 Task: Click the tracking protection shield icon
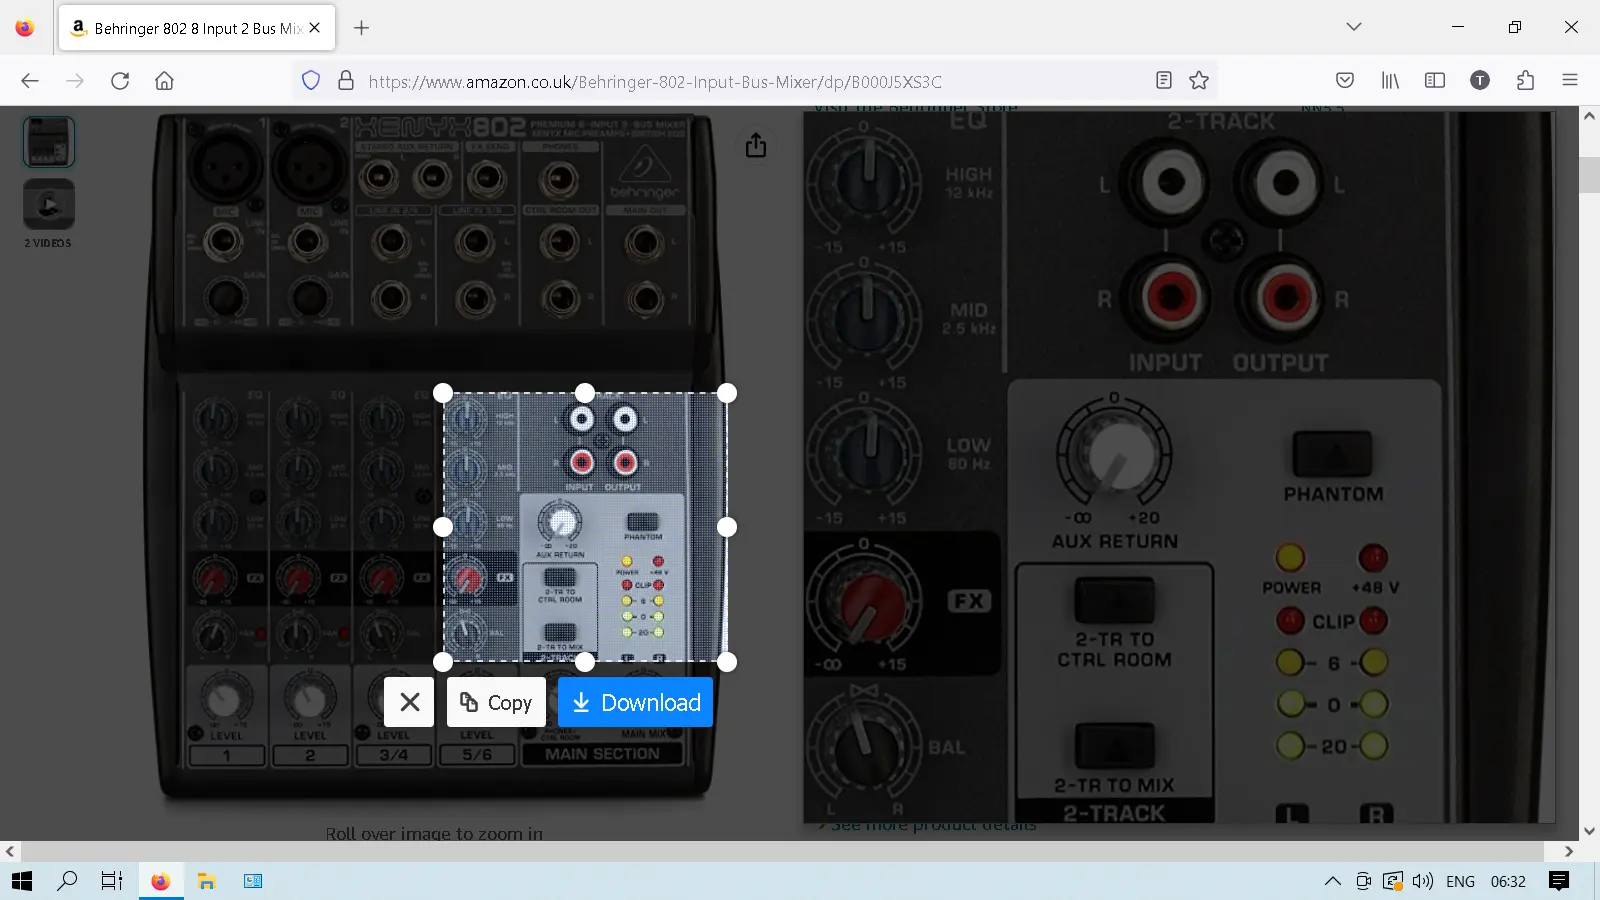point(311,81)
